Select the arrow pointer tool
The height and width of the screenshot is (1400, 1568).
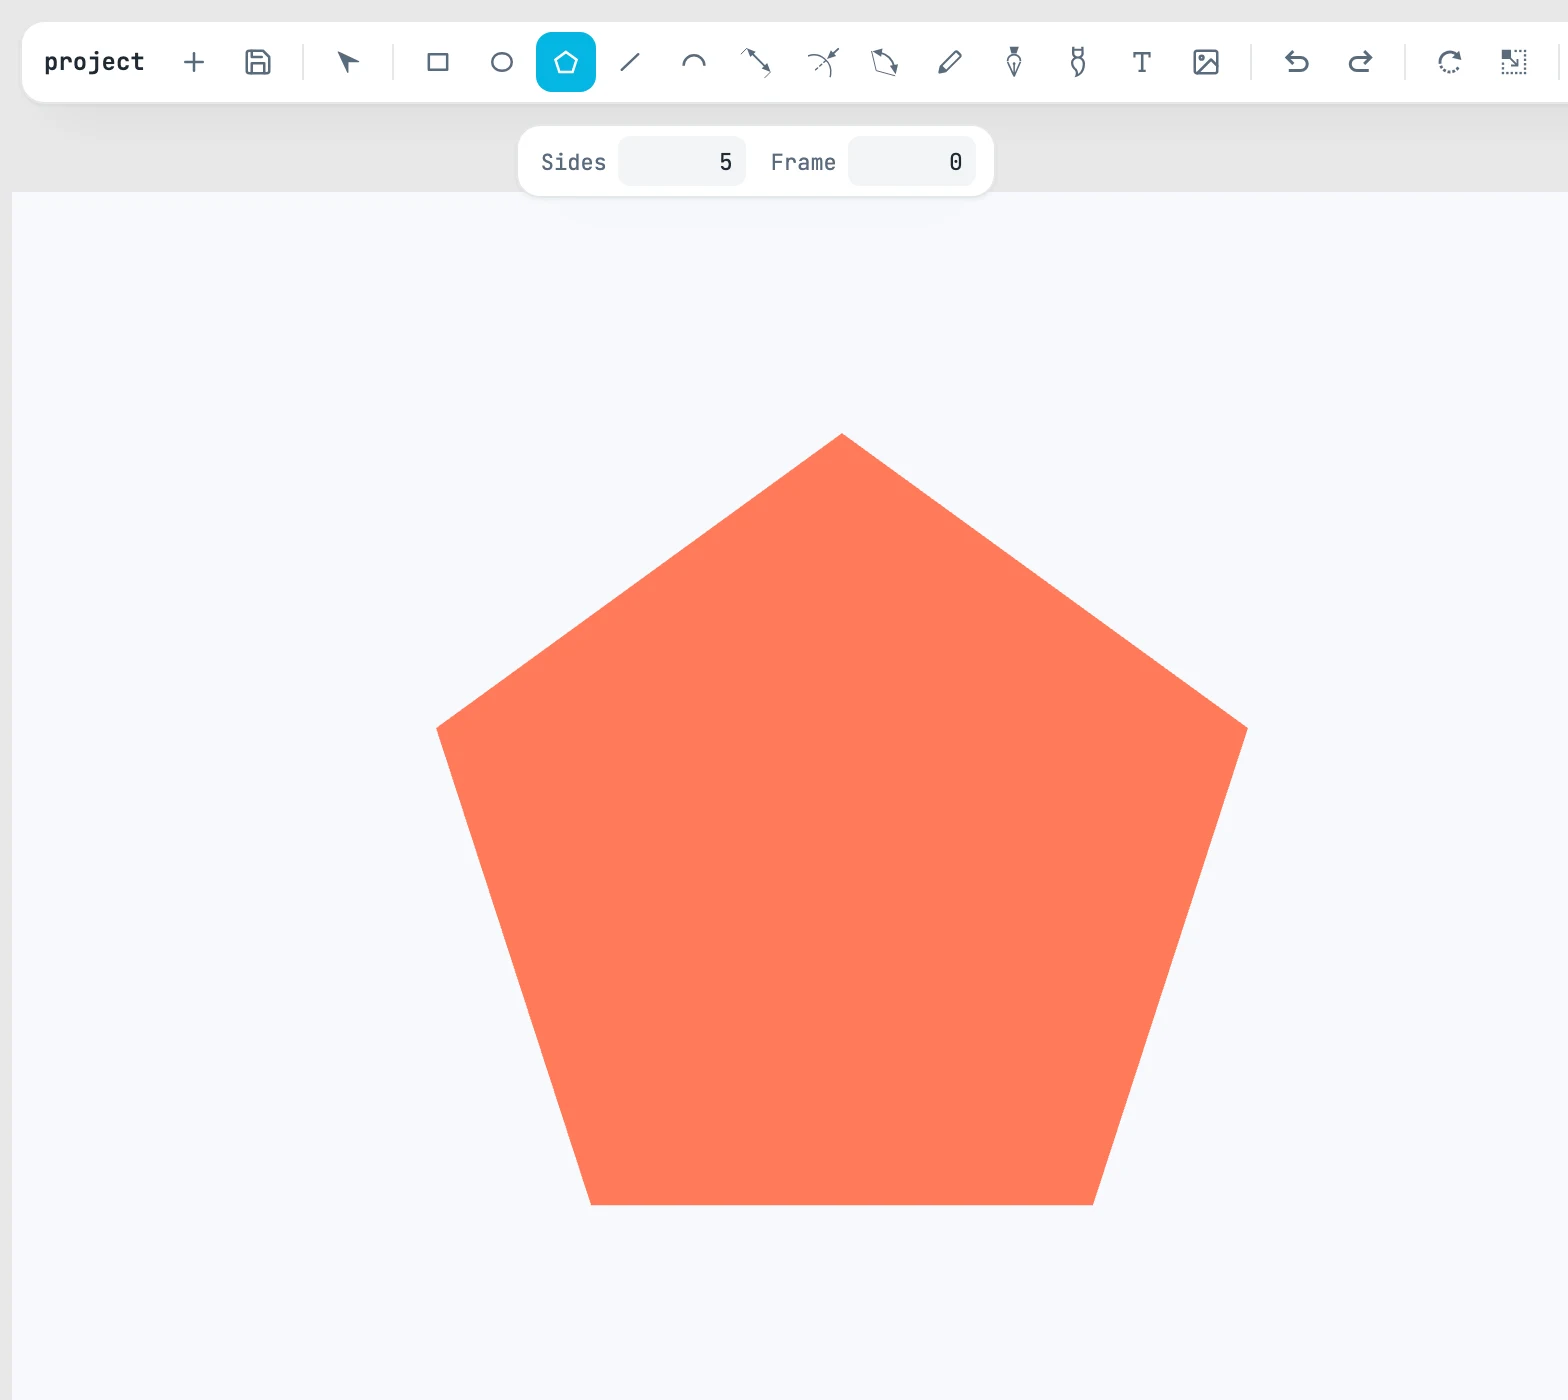[x=348, y=62]
